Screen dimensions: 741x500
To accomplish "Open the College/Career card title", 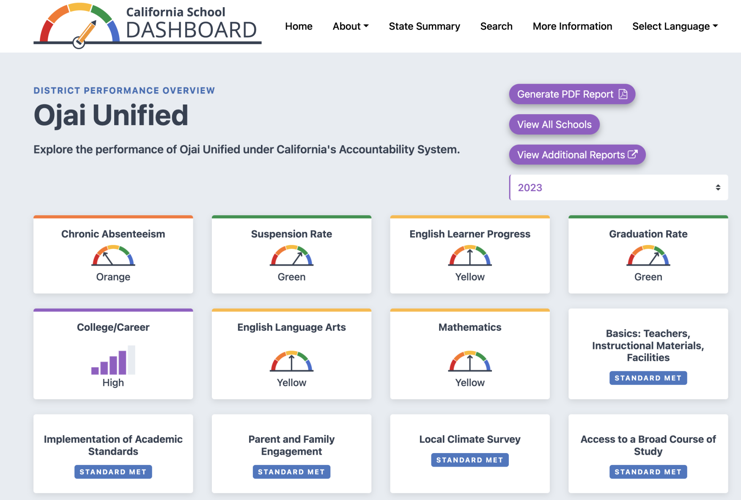I will 113,327.
